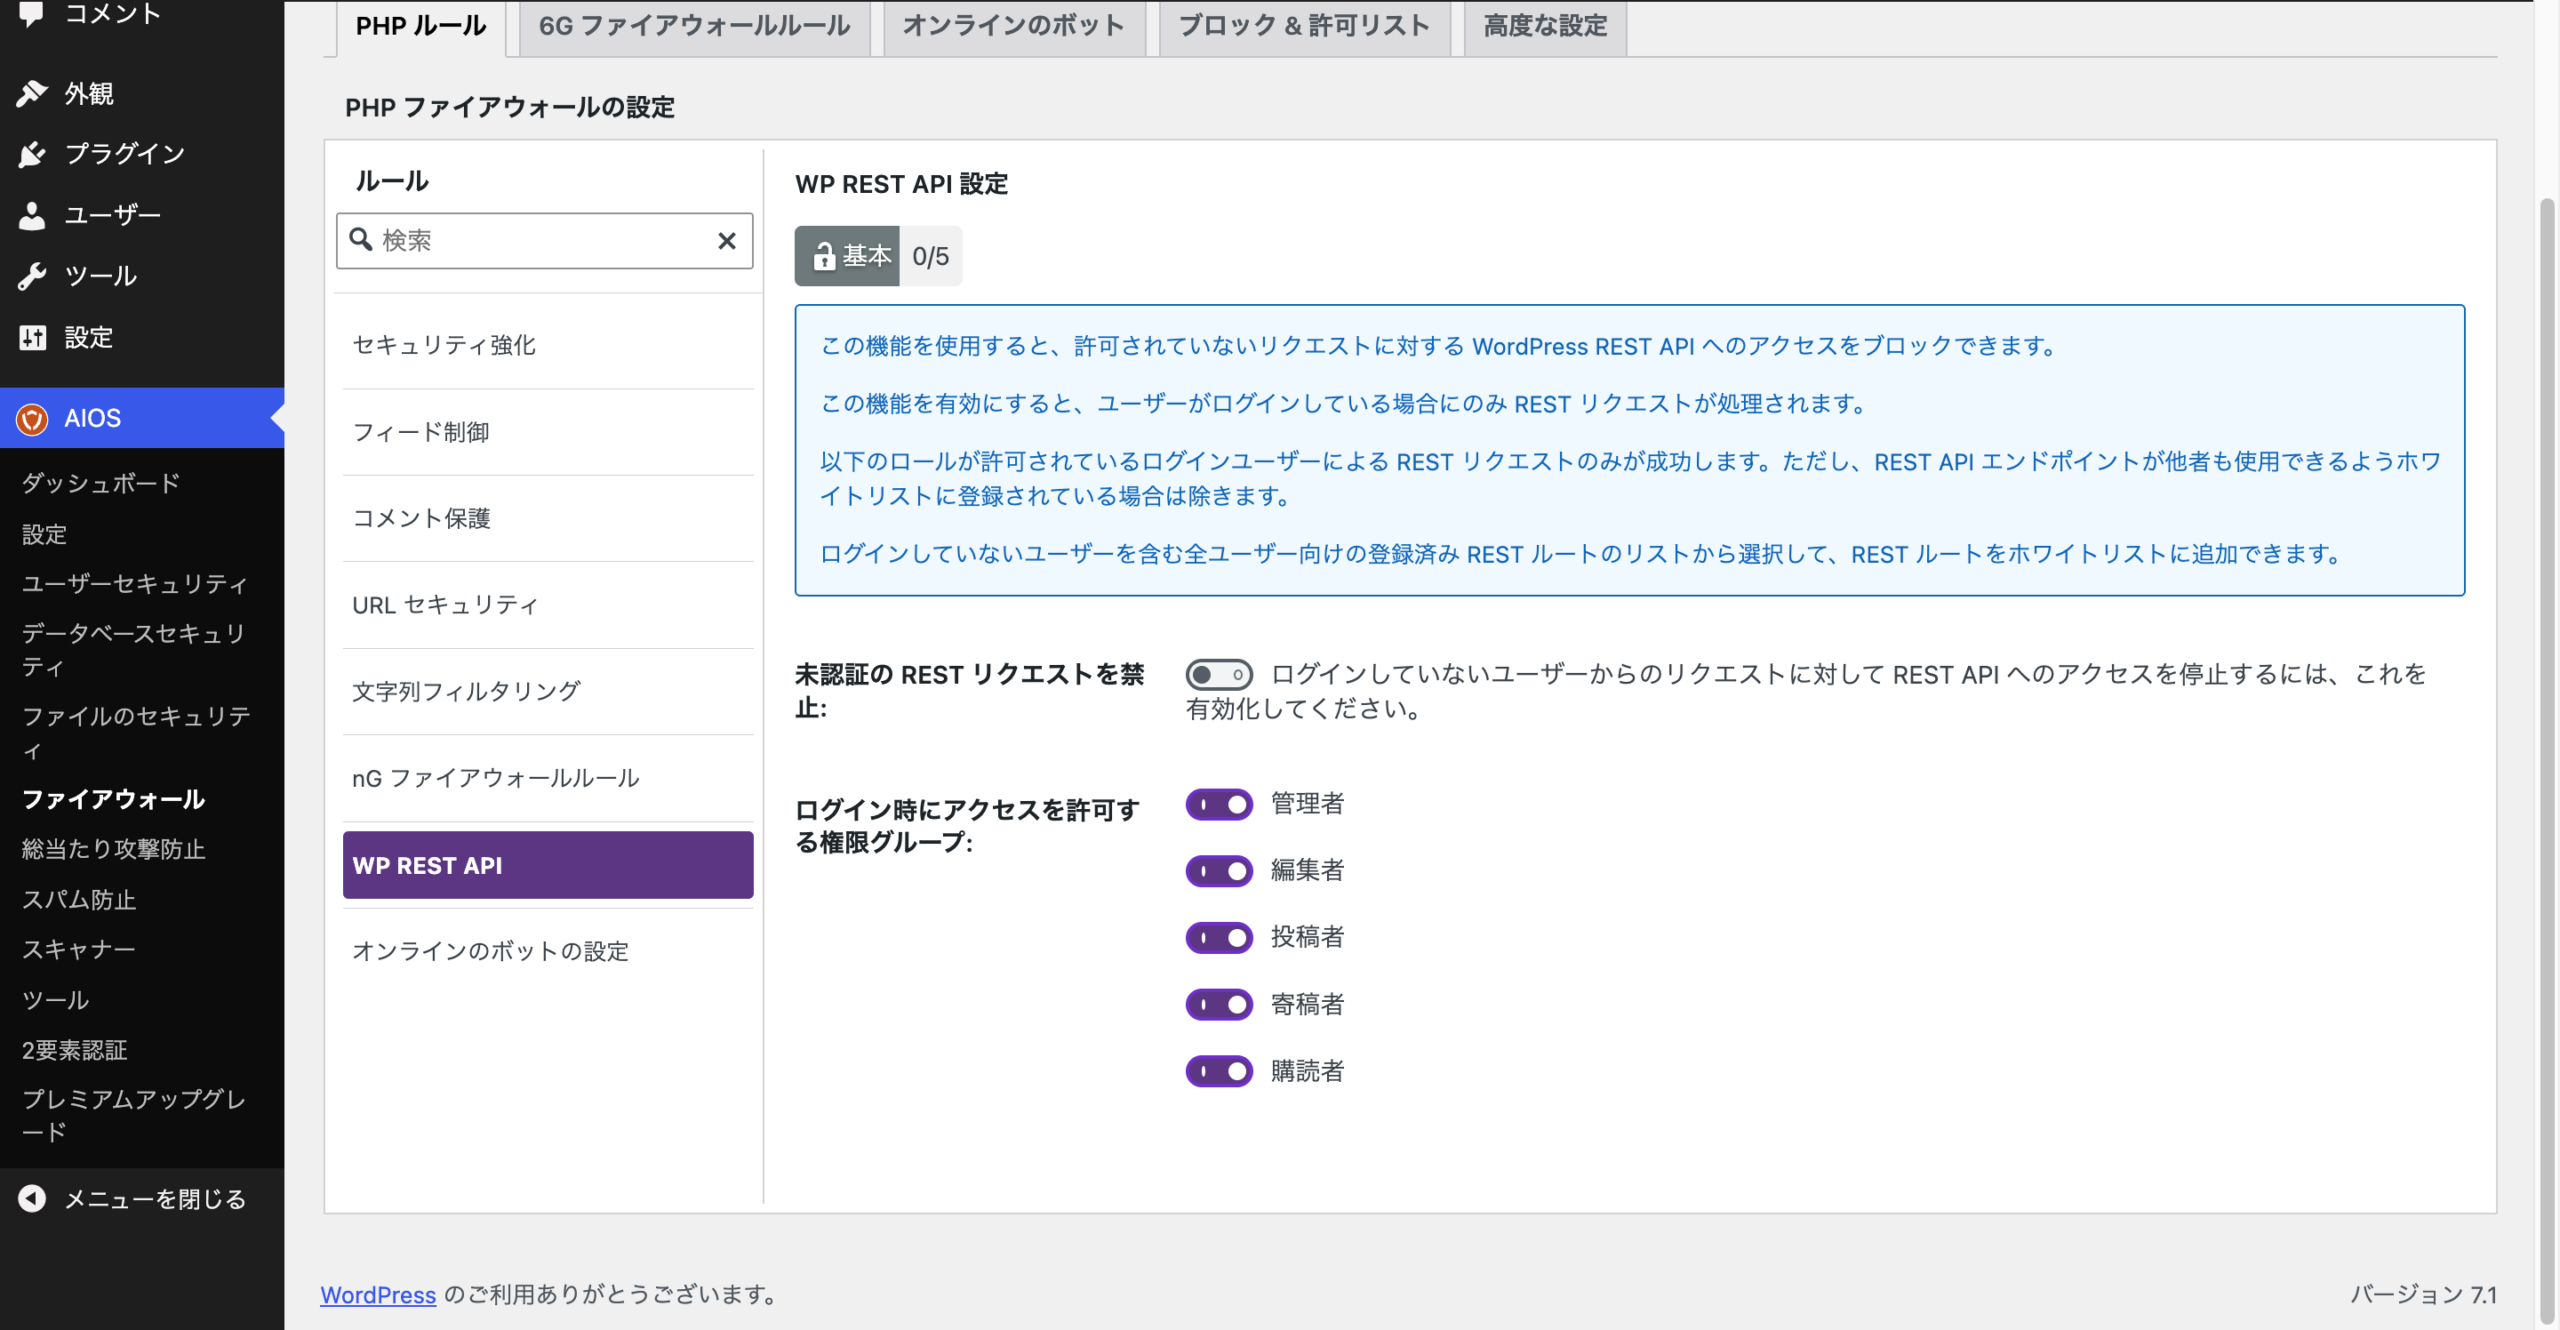Image resolution: width=2560 pixels, height=1330 pixels.
Task: Select the WP REST API rule
Action: (x=547, y=865)
